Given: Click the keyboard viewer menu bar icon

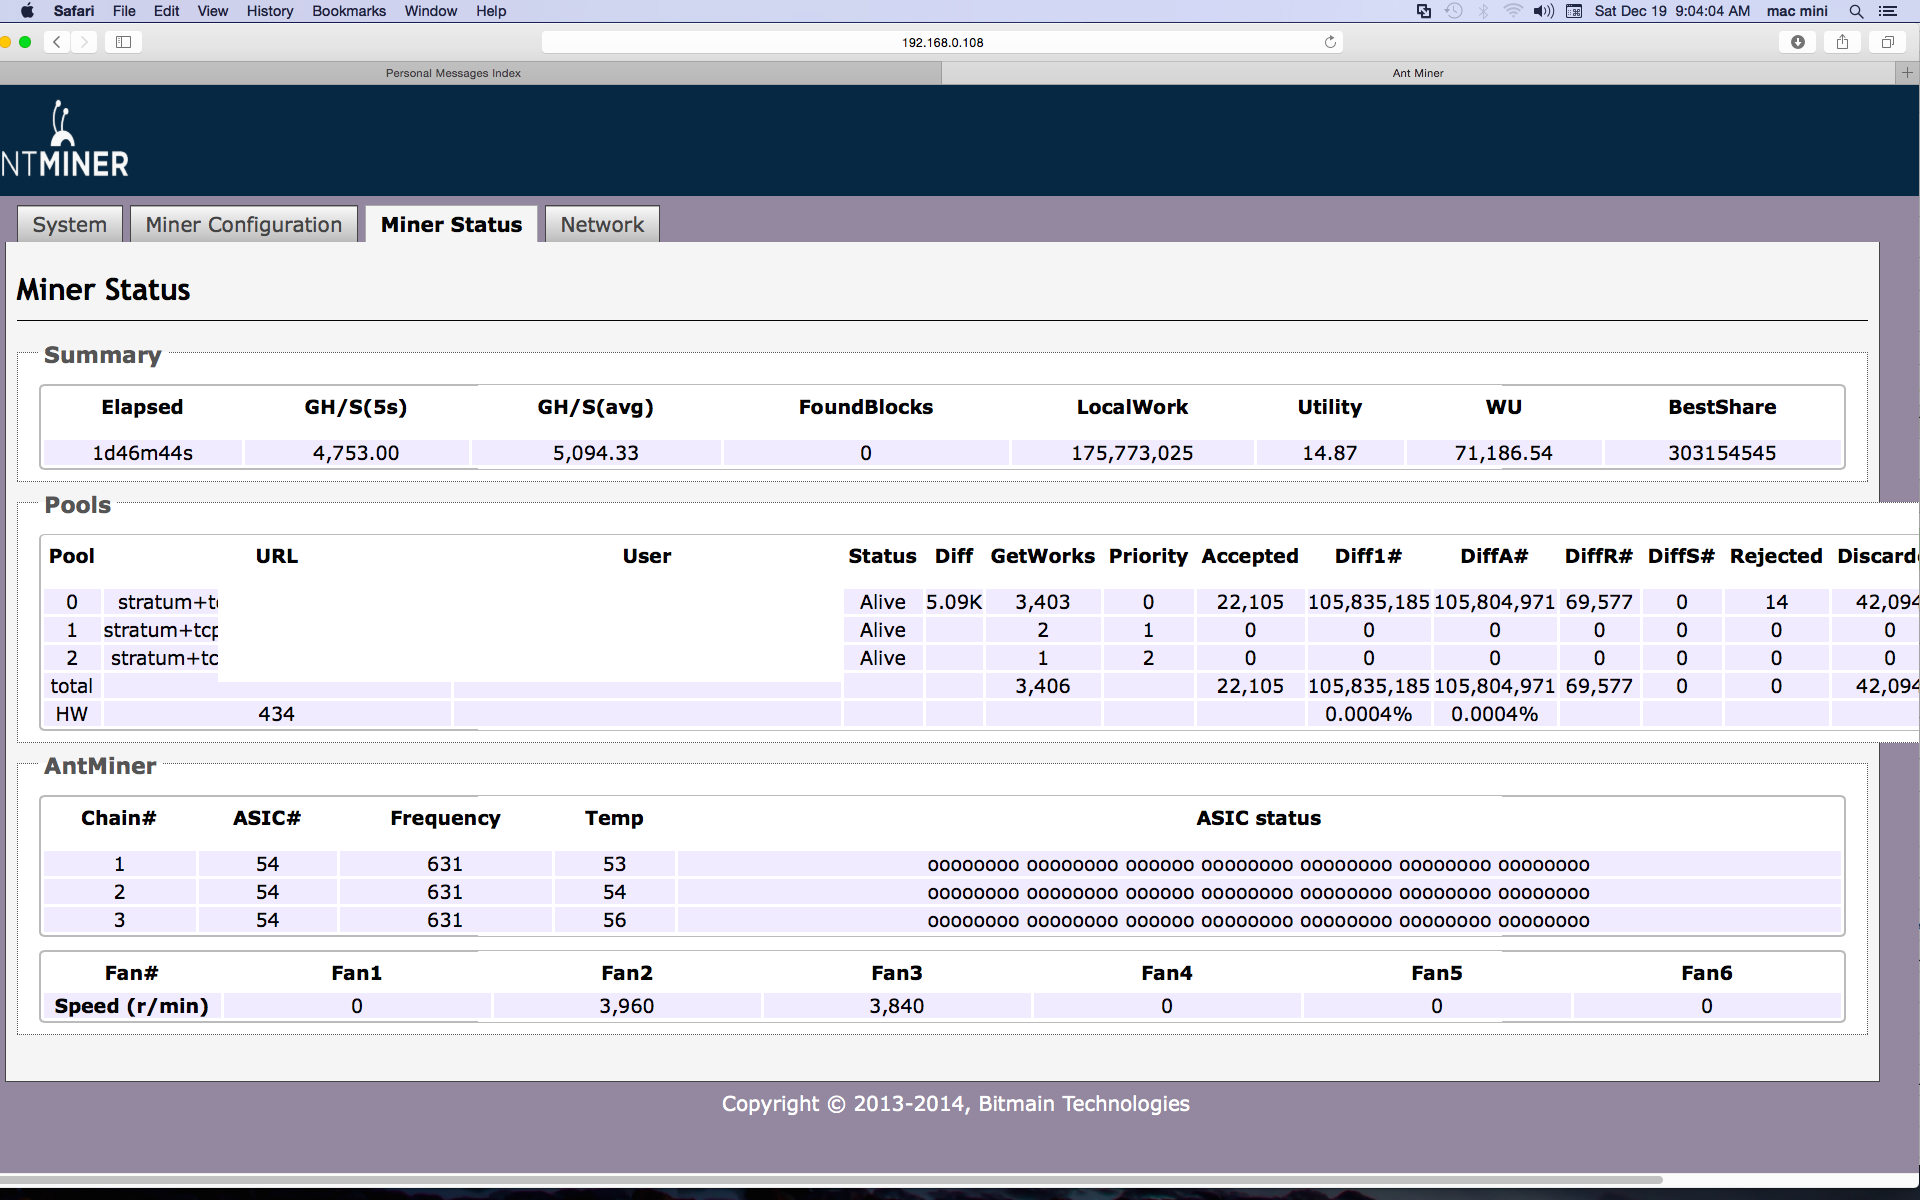Looking at the screenshot, I should click(1574, 11).
